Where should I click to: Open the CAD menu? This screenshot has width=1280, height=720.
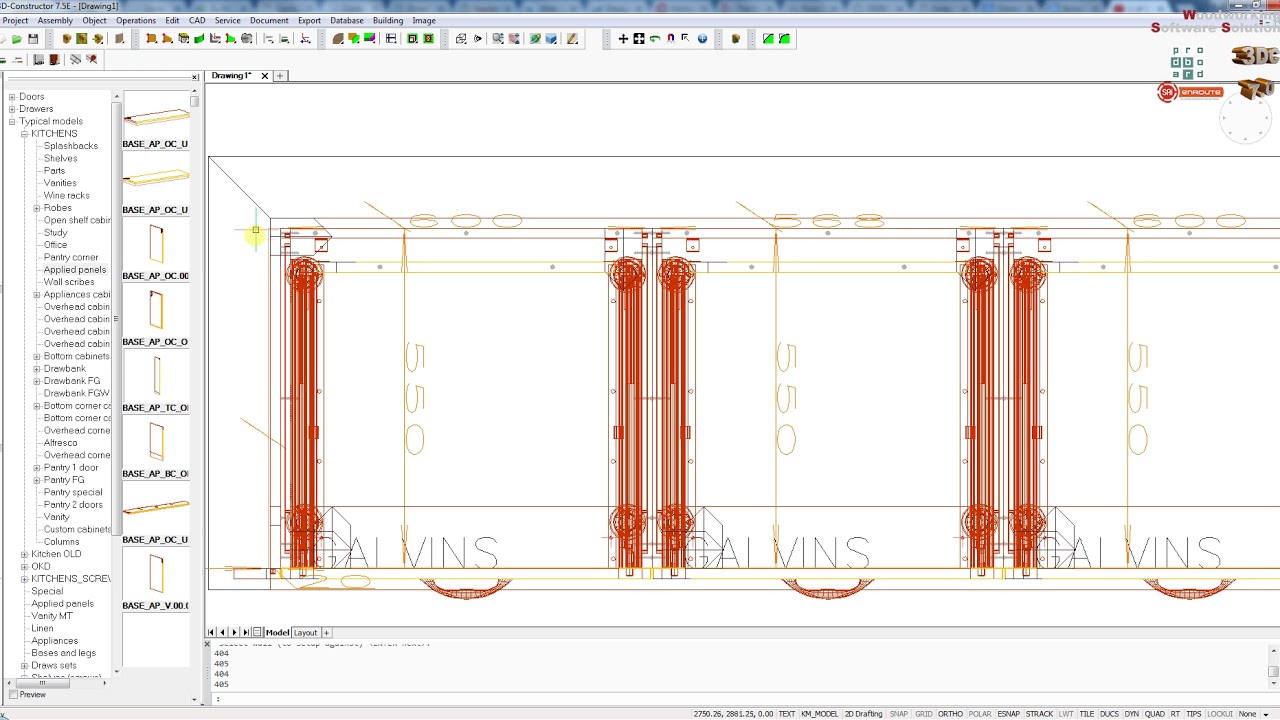[197, 20]
